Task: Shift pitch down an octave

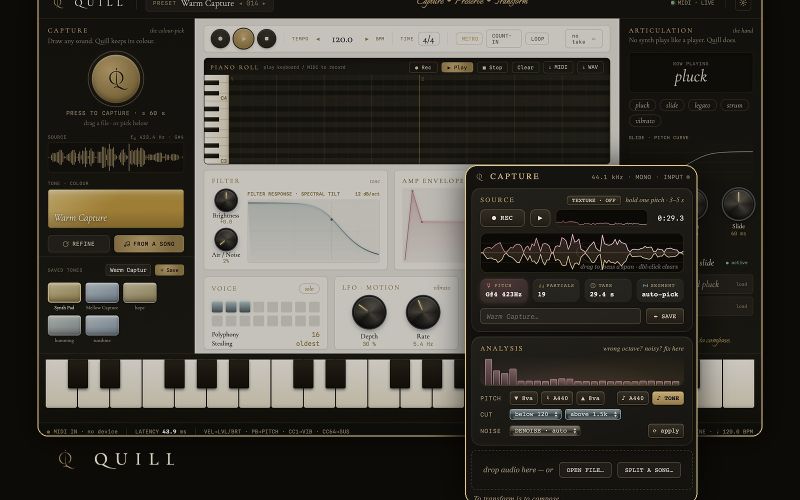Action: coord(523,398)
